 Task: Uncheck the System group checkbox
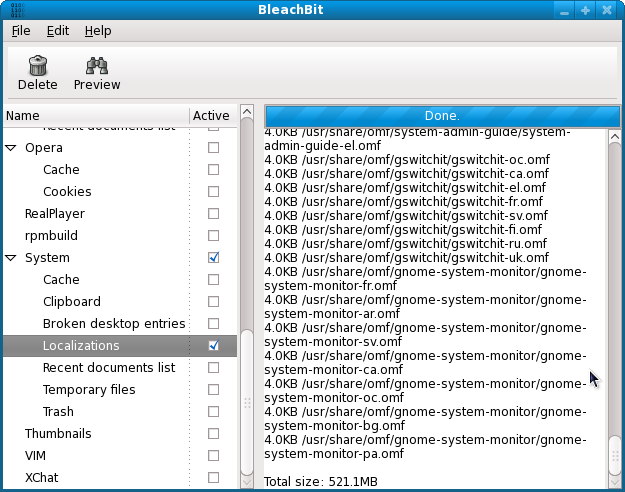(214, 258)
